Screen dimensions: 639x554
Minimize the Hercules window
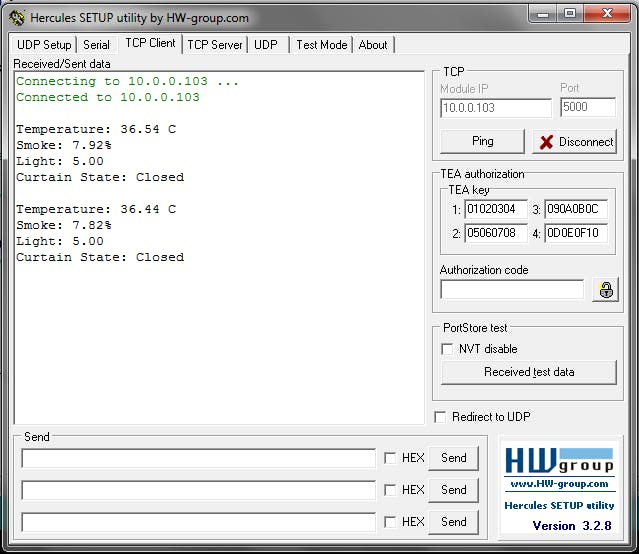coord(543,15)
